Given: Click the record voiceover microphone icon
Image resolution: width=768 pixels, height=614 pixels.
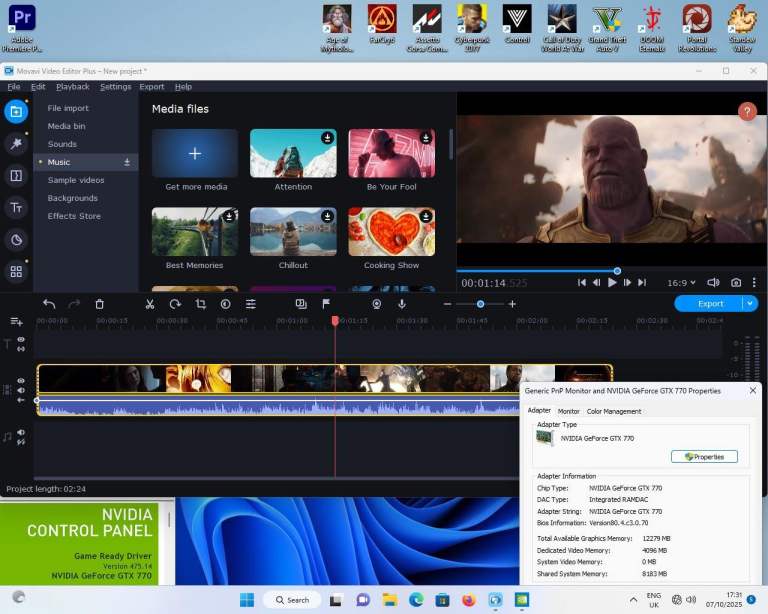Looking at the screenshot, I should [402, 304].
